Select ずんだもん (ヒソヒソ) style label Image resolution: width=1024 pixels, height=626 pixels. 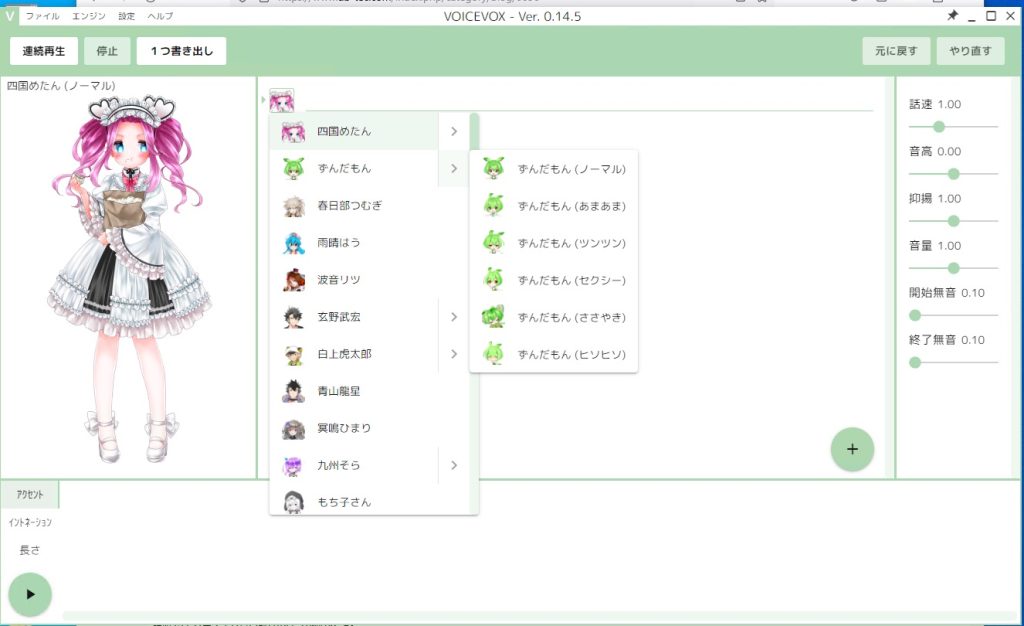[x=571, y=354]
